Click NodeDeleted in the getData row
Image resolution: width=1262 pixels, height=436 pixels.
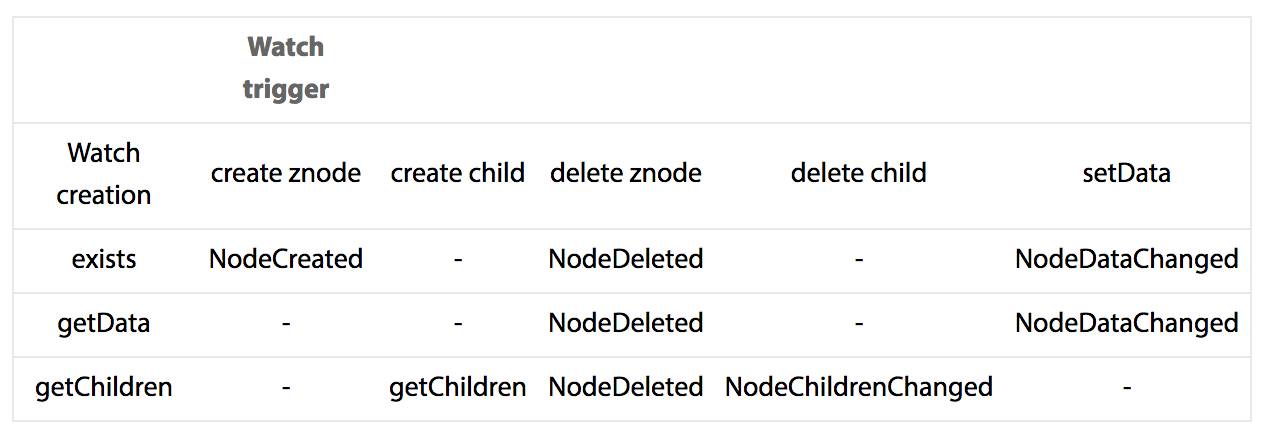coord(625,323)
